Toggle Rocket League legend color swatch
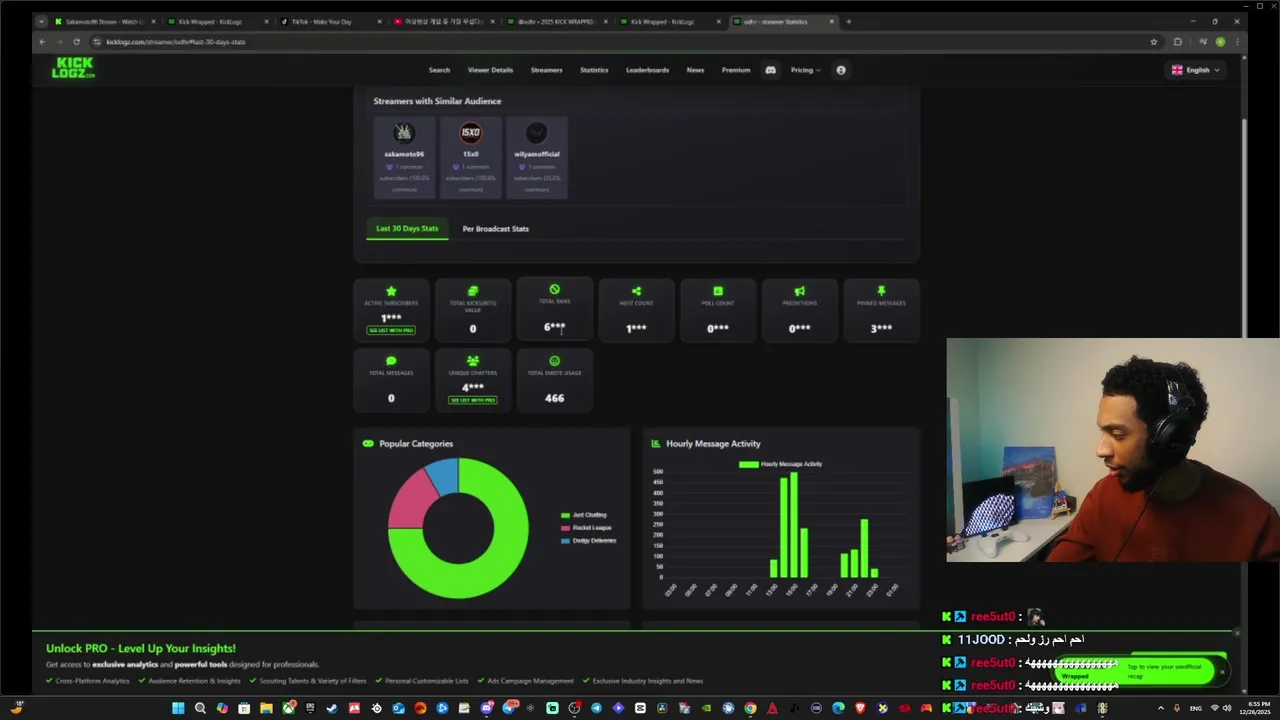Screen dimensions: 1280x720 pyautogui.click(x=565, y=528)
